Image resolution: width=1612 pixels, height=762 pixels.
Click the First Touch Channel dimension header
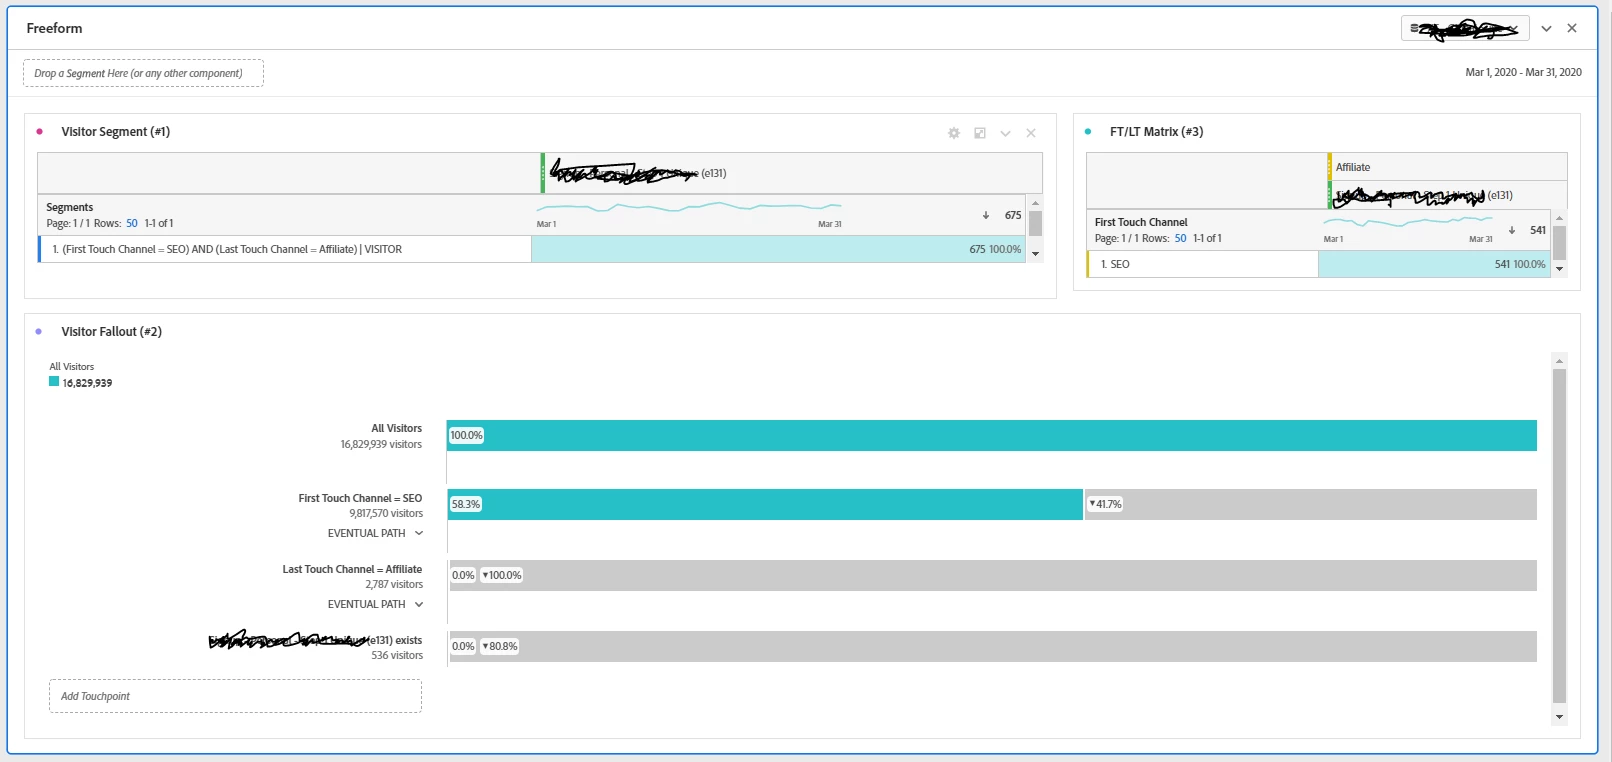click(1141, 222)
